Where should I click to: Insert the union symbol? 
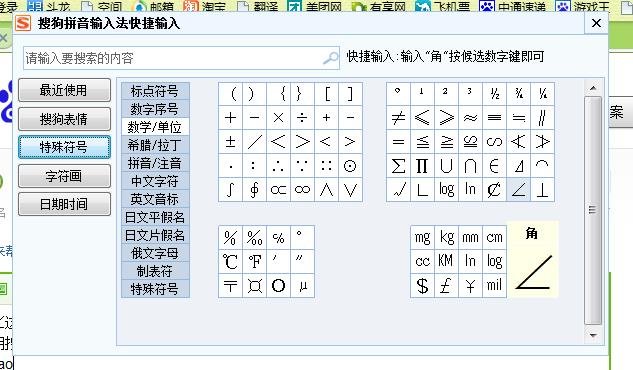(x=446, y=166)
